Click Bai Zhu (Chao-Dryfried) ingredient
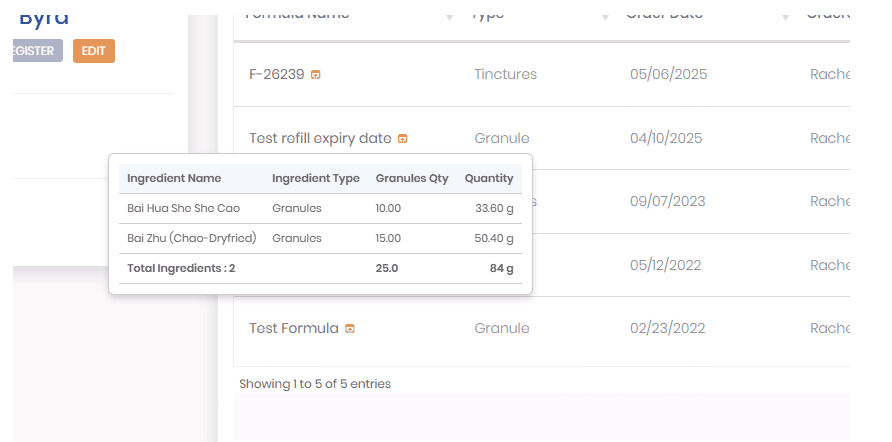The image size is (892, 442). 192,238
